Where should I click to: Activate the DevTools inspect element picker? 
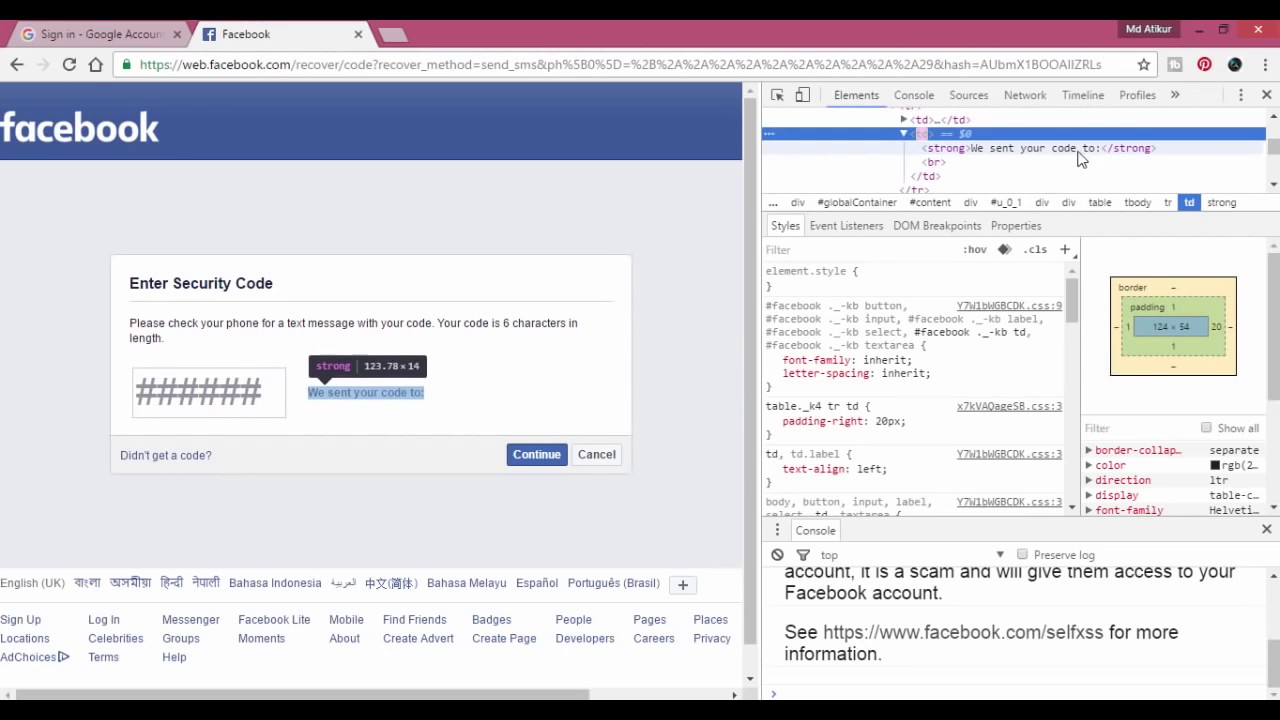pyautogui.click(x=777, y=95)
